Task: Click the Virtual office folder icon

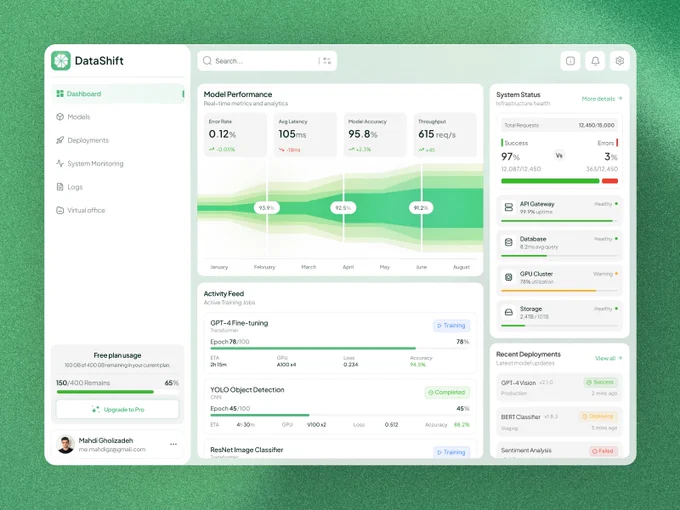Action: coord(60,210)
